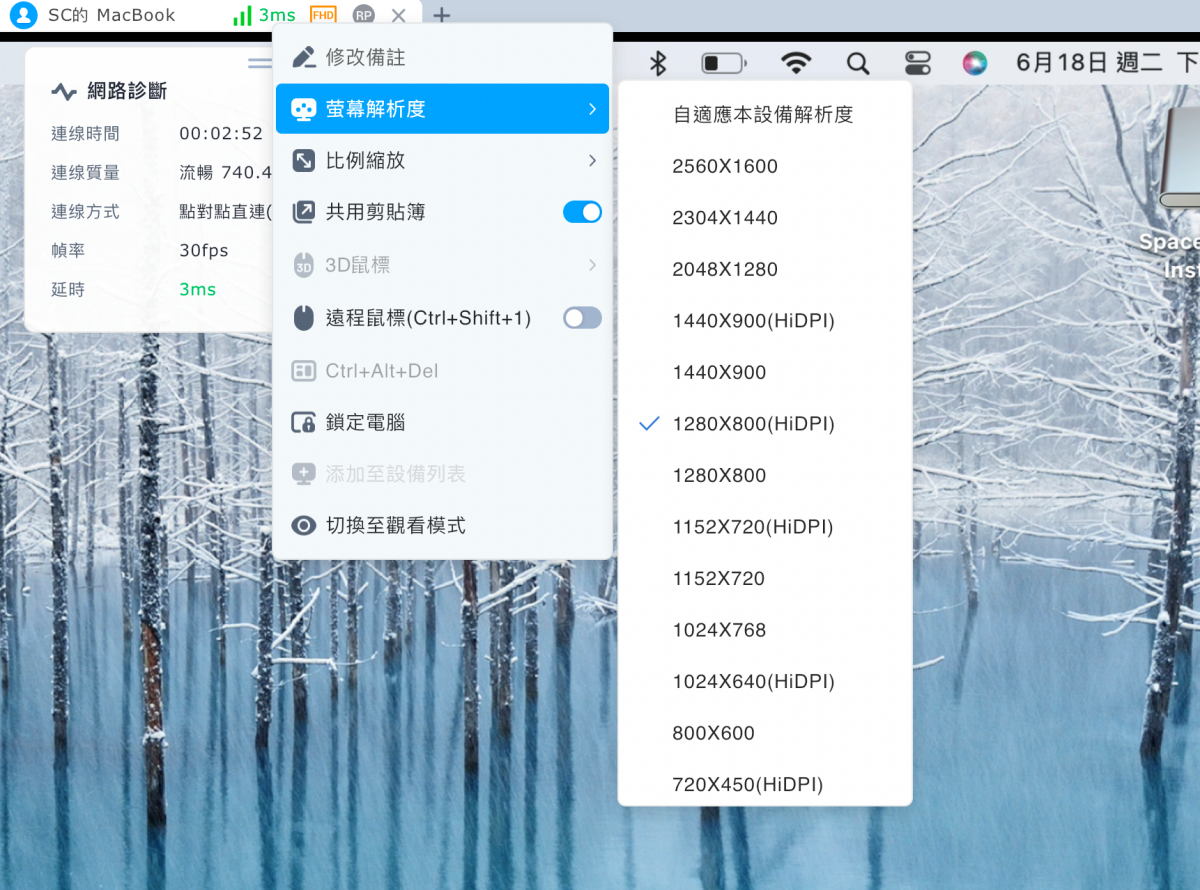Click the 6月18日 date in the menu bar
The image size is (1200, 890).
1062,63
